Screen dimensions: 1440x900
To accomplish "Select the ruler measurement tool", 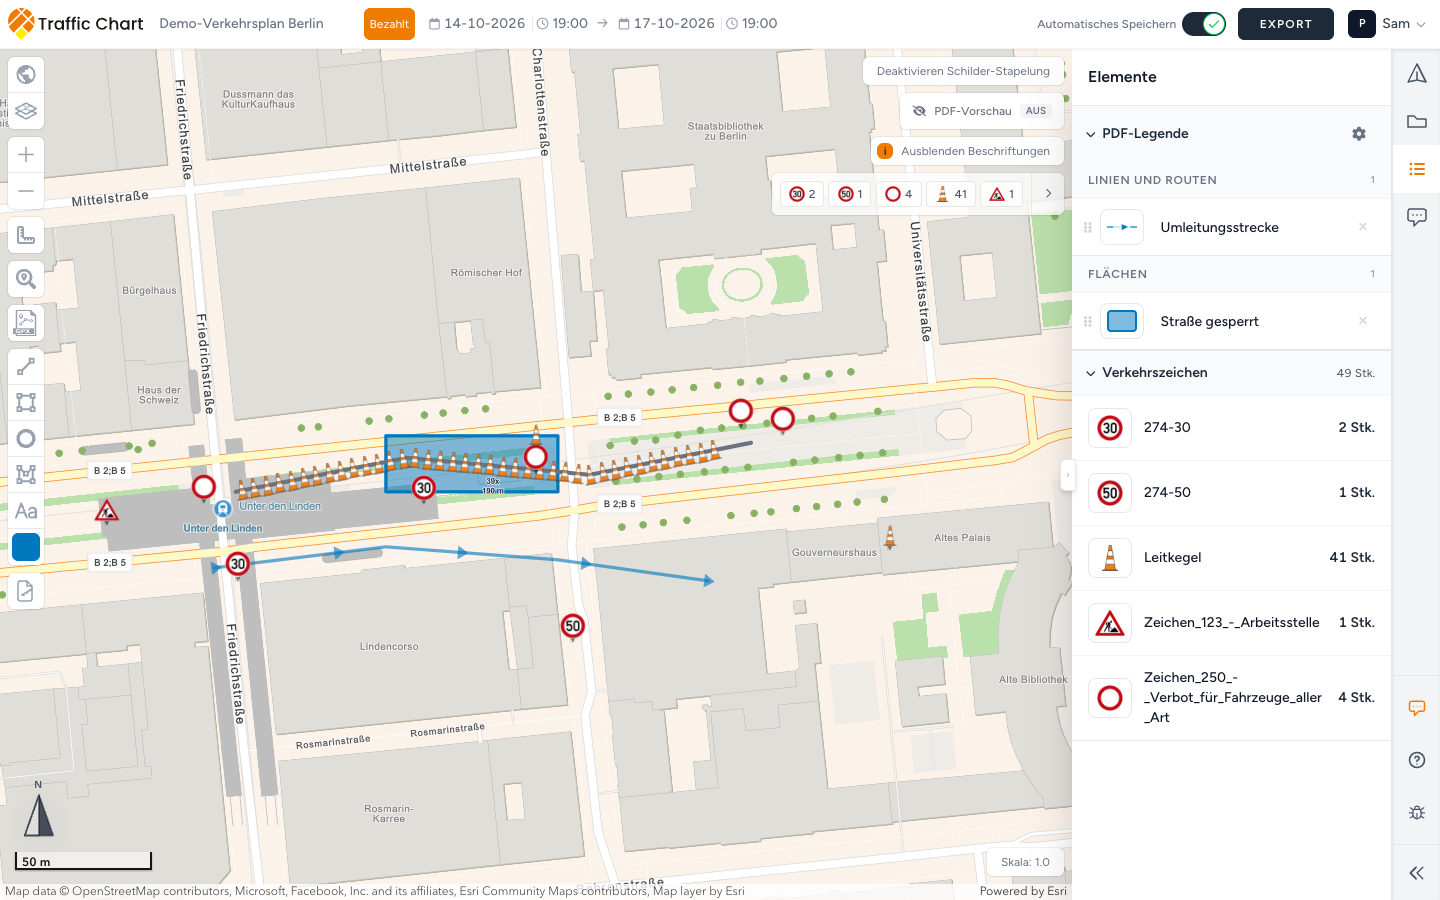I will (x=26, y=235).
